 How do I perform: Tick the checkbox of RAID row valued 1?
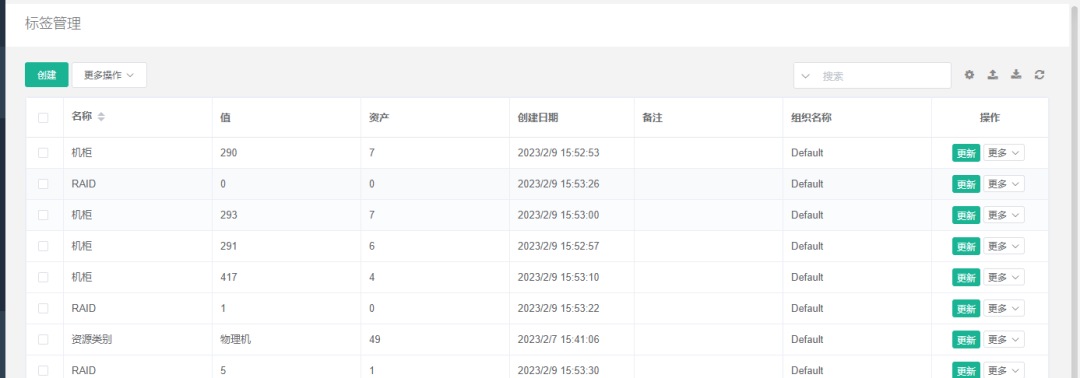point(43,308)
